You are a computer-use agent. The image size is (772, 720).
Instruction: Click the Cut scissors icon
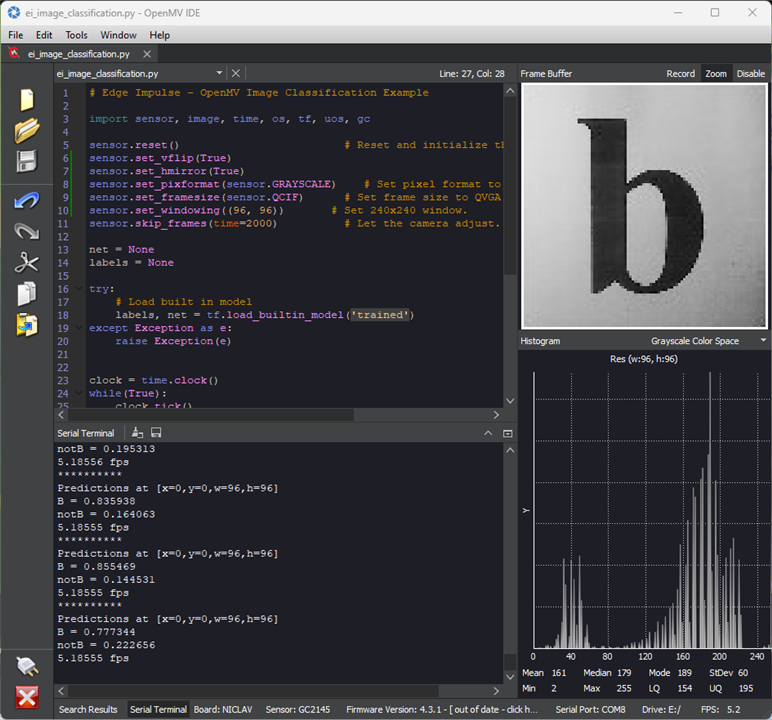(27, 262)
